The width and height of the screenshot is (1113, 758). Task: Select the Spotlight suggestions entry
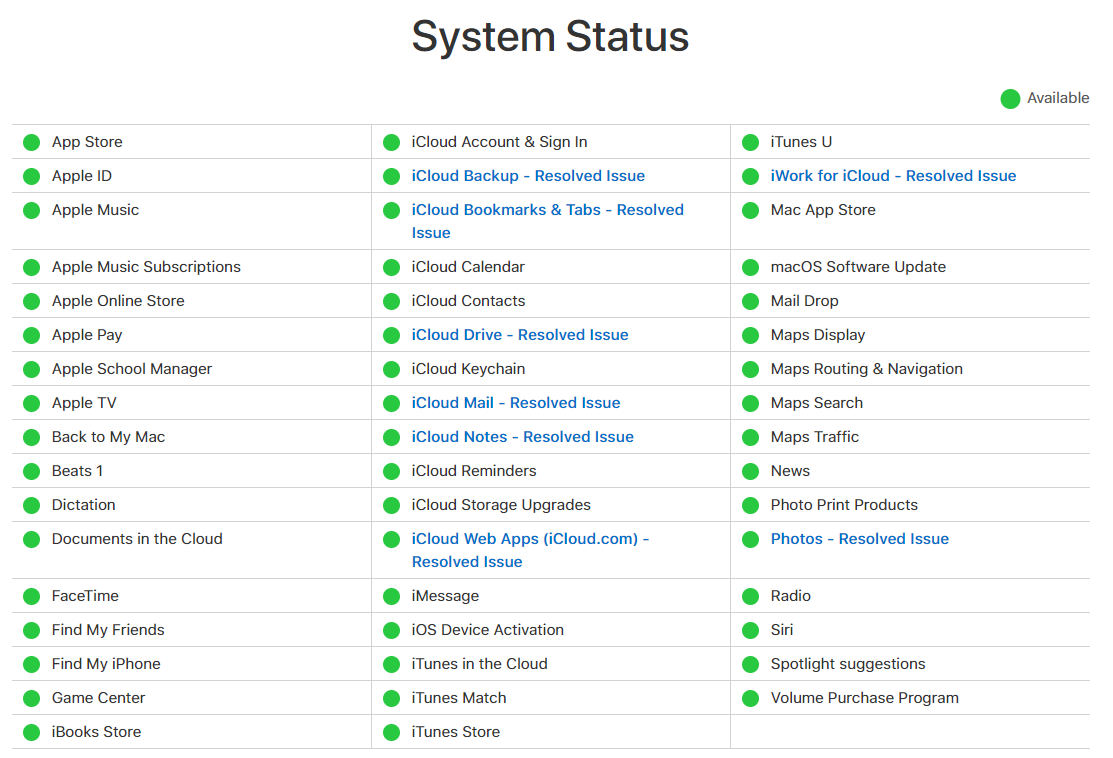click(x=848, y=664)
